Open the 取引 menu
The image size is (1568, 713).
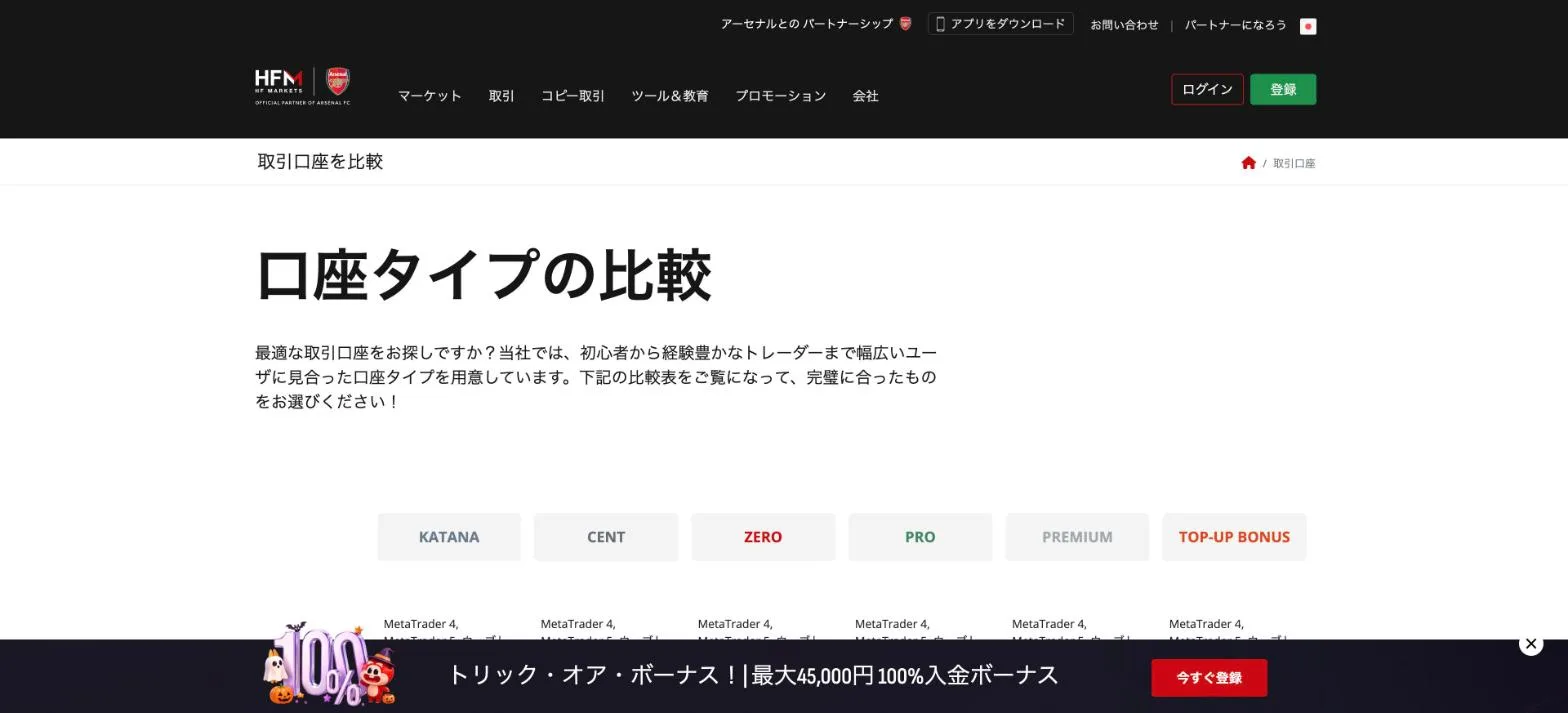[x=501, y=96]
